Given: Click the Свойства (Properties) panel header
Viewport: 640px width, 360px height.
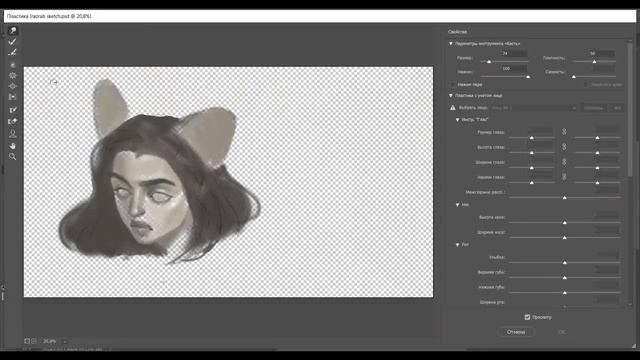Looking at the screenshot, I should (458, 32).
